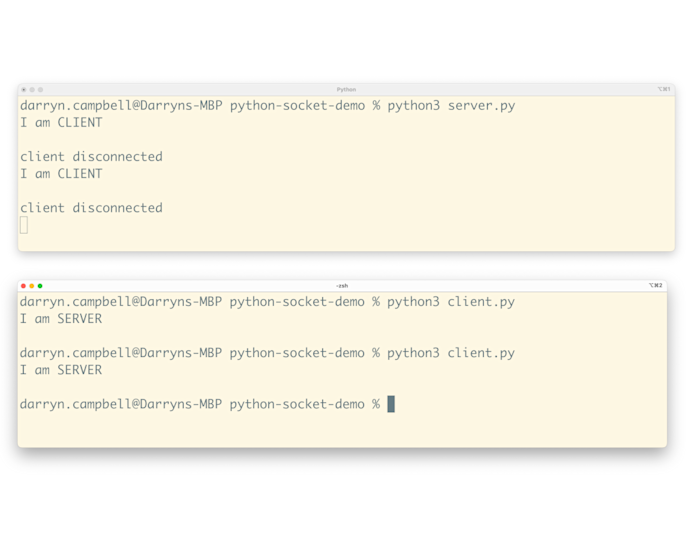Screen dimensions: 700x550
Task: Click the Python window title
Action: (346, 90)
